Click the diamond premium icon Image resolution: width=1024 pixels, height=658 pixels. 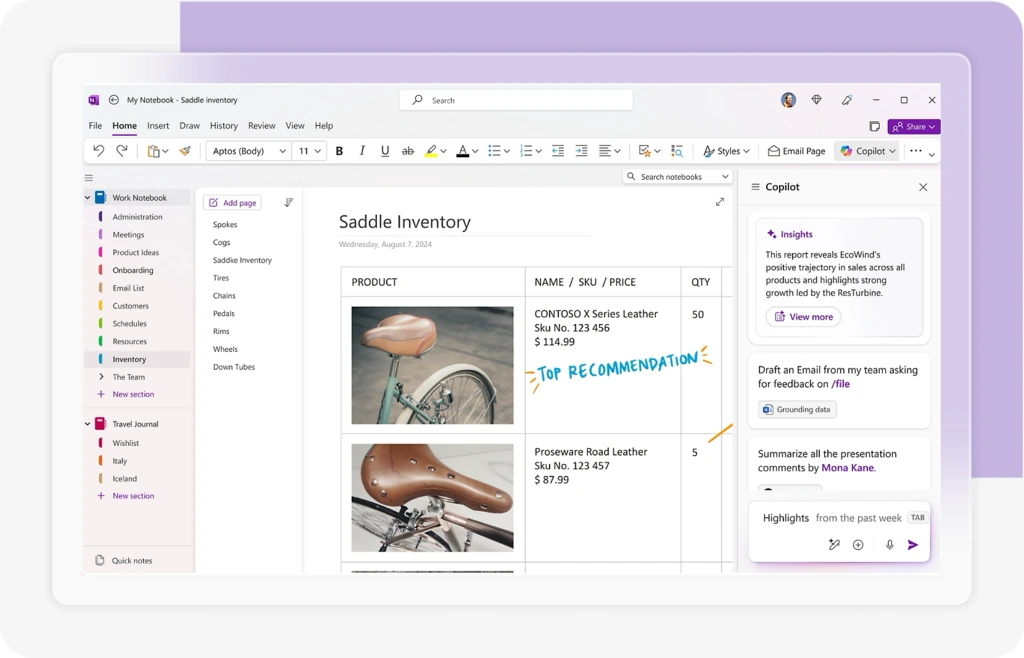[x=816, y=100]
